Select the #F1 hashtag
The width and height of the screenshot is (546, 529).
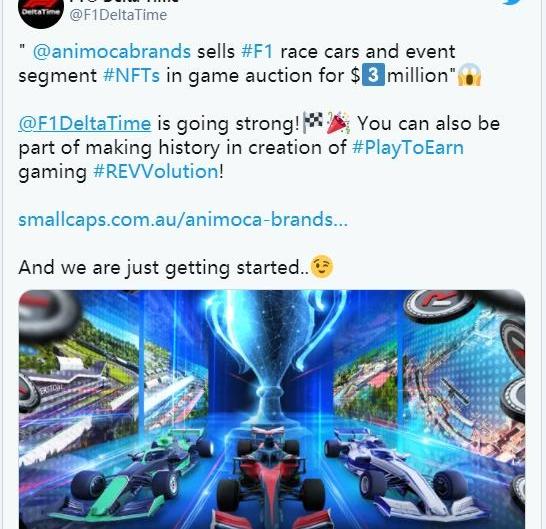point(257,51)
